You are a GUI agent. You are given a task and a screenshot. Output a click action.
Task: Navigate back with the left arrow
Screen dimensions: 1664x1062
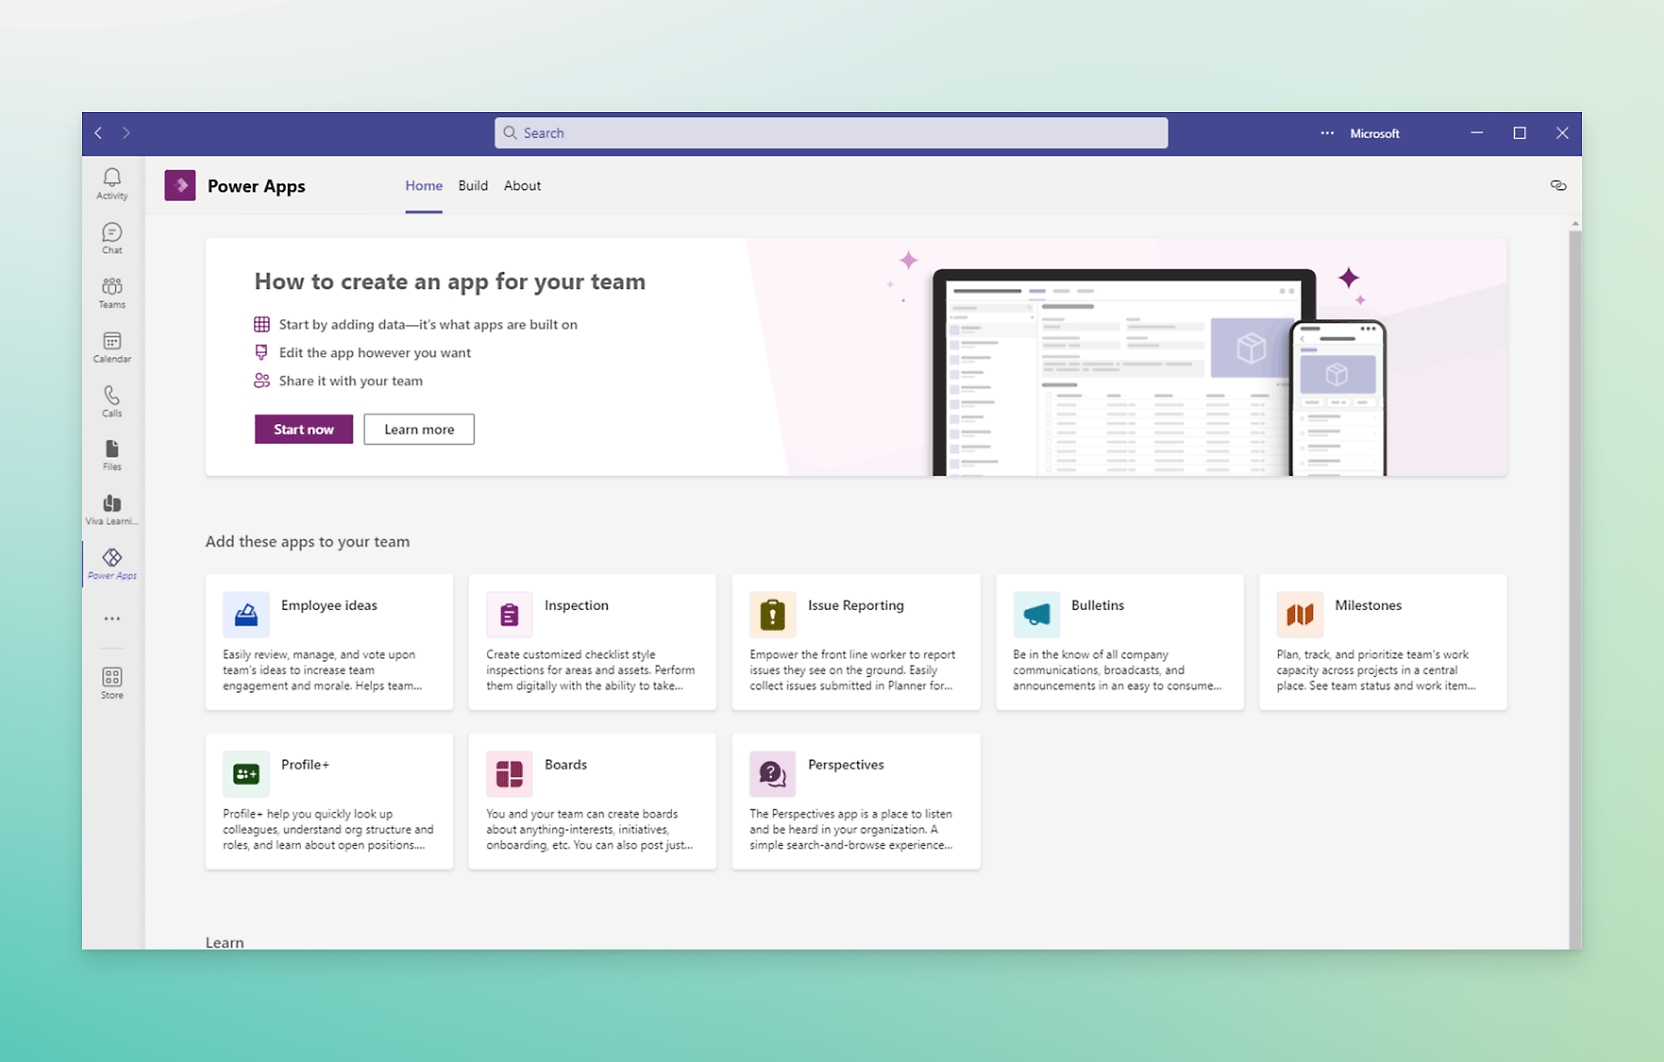tap(98, 132)
